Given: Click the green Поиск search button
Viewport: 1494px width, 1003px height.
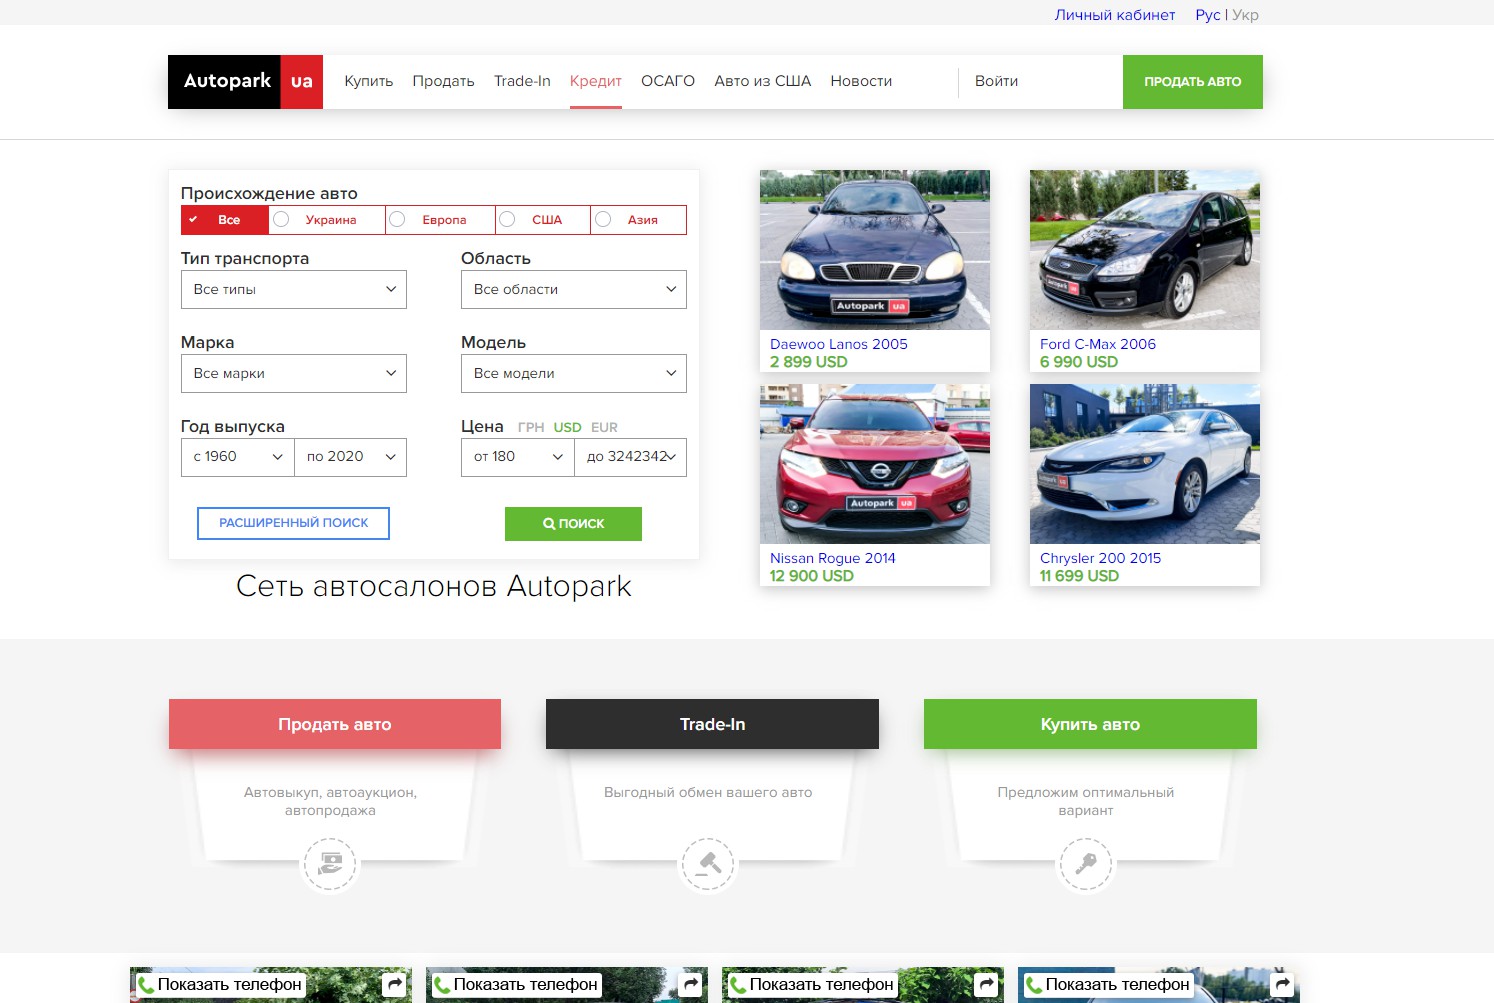Looking at the screenshot, I should [x=573, y=524].
